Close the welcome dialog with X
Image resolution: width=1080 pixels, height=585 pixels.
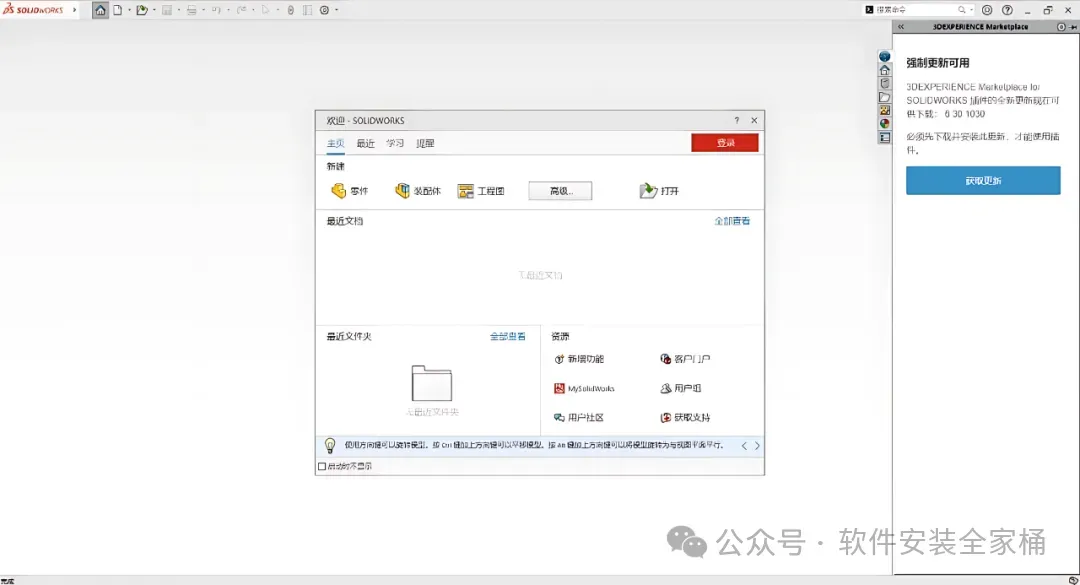tap(754, 121)
